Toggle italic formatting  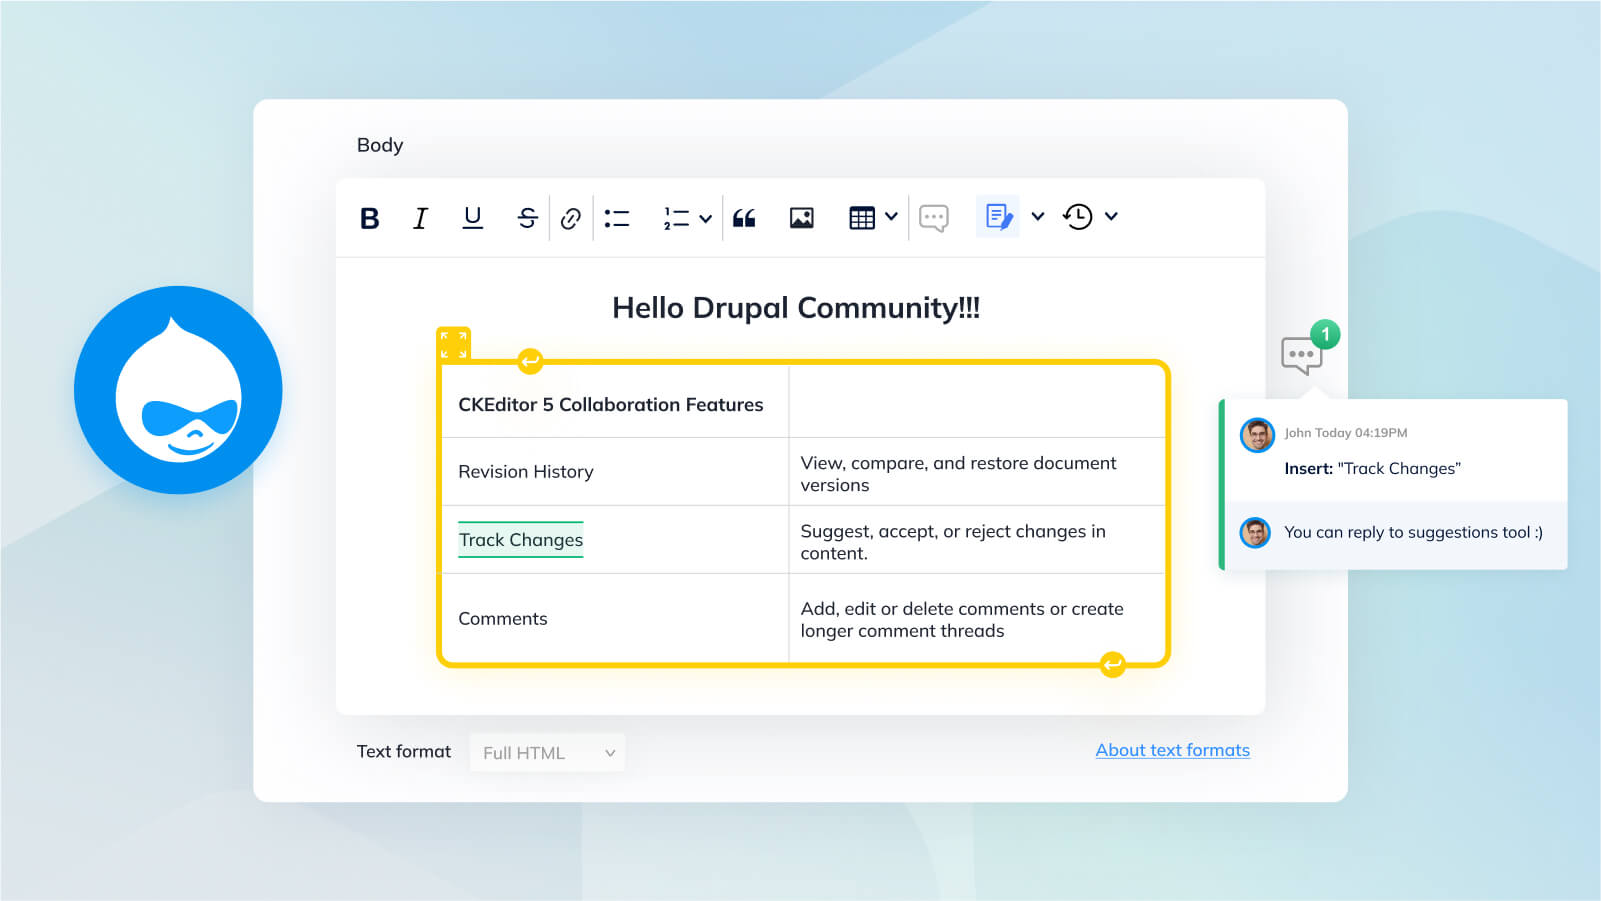coord(420,218)
